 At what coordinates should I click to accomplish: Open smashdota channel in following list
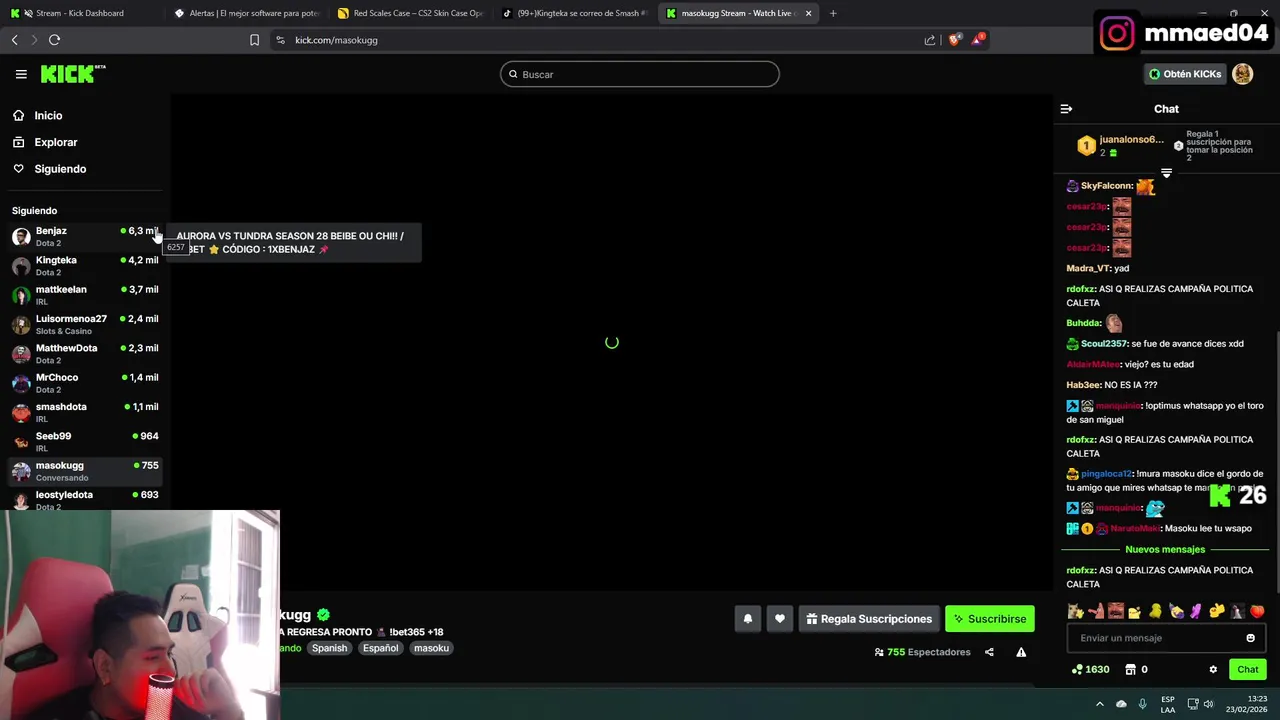coord(85,412)
